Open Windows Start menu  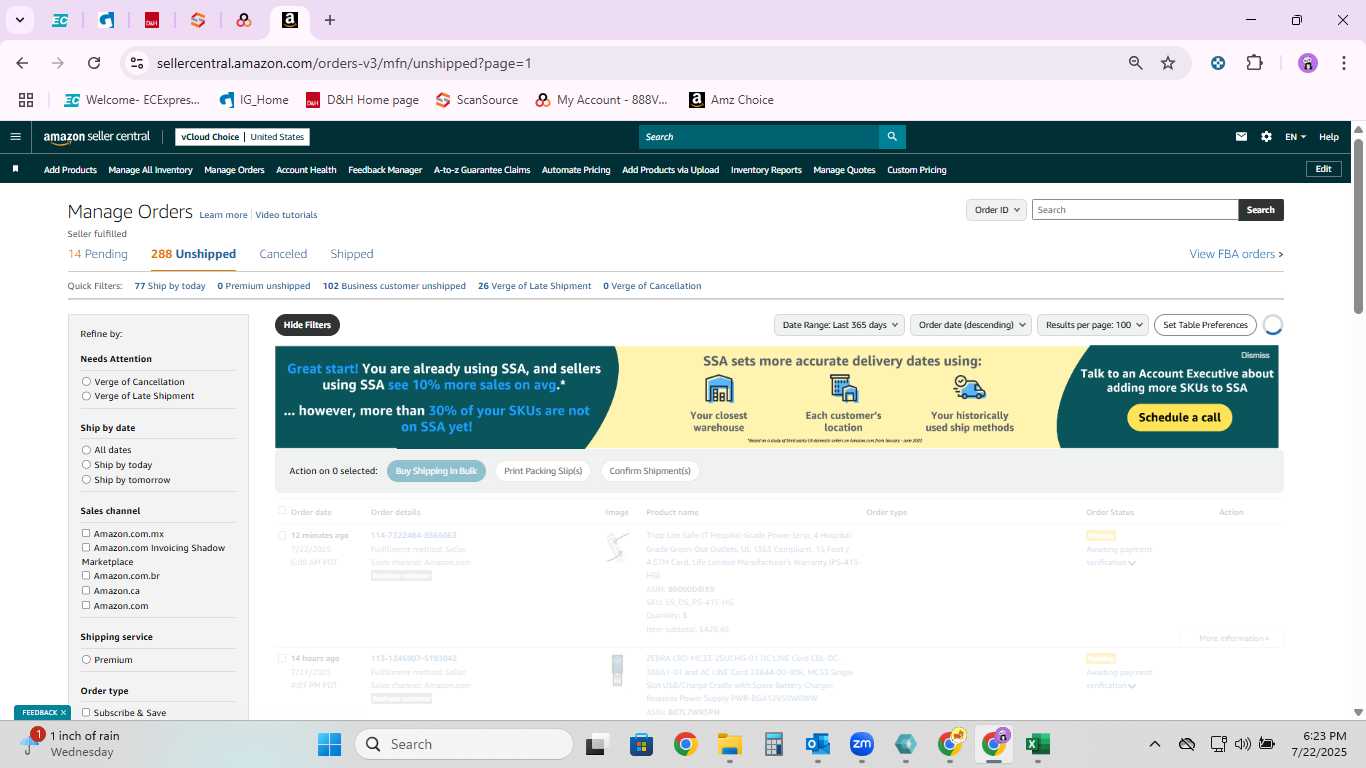[329, 744]
